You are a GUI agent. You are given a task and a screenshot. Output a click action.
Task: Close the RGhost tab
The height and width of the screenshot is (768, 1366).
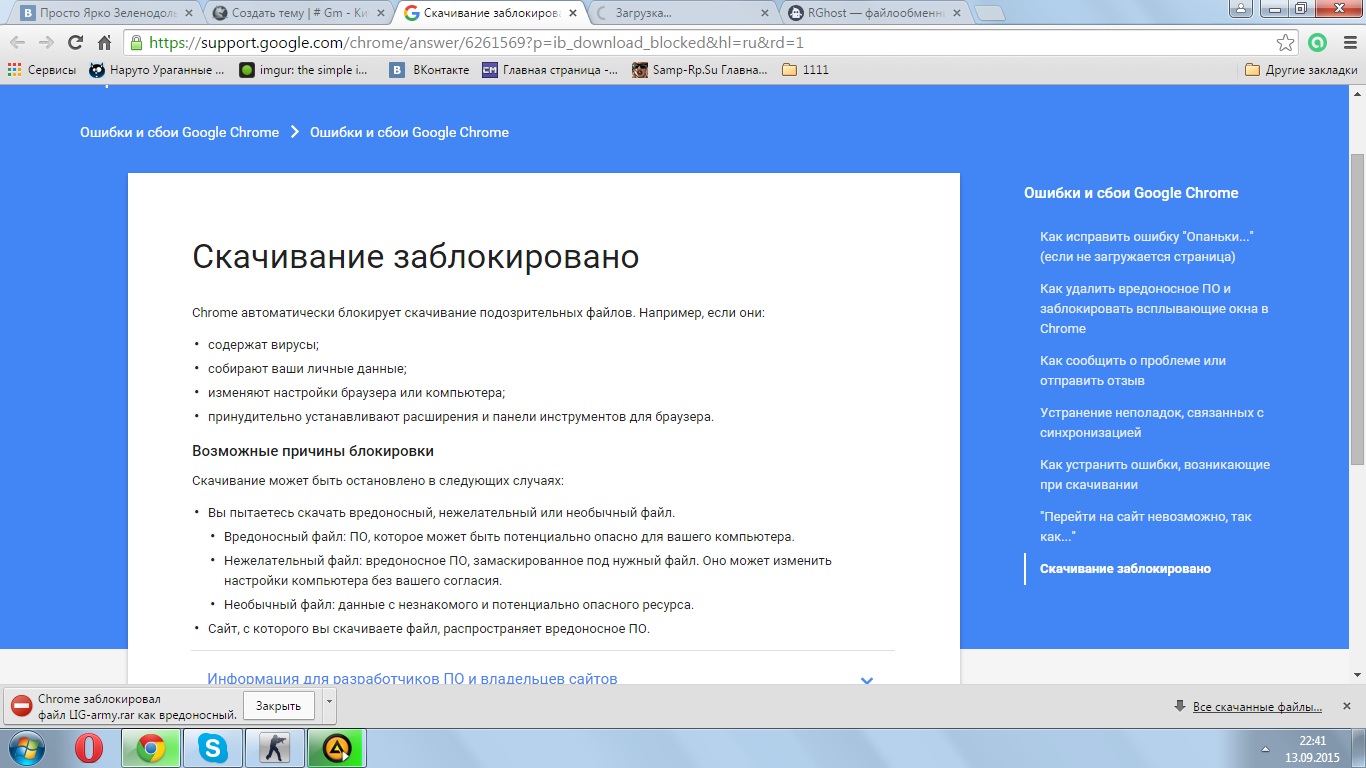[x=956, y=14]
